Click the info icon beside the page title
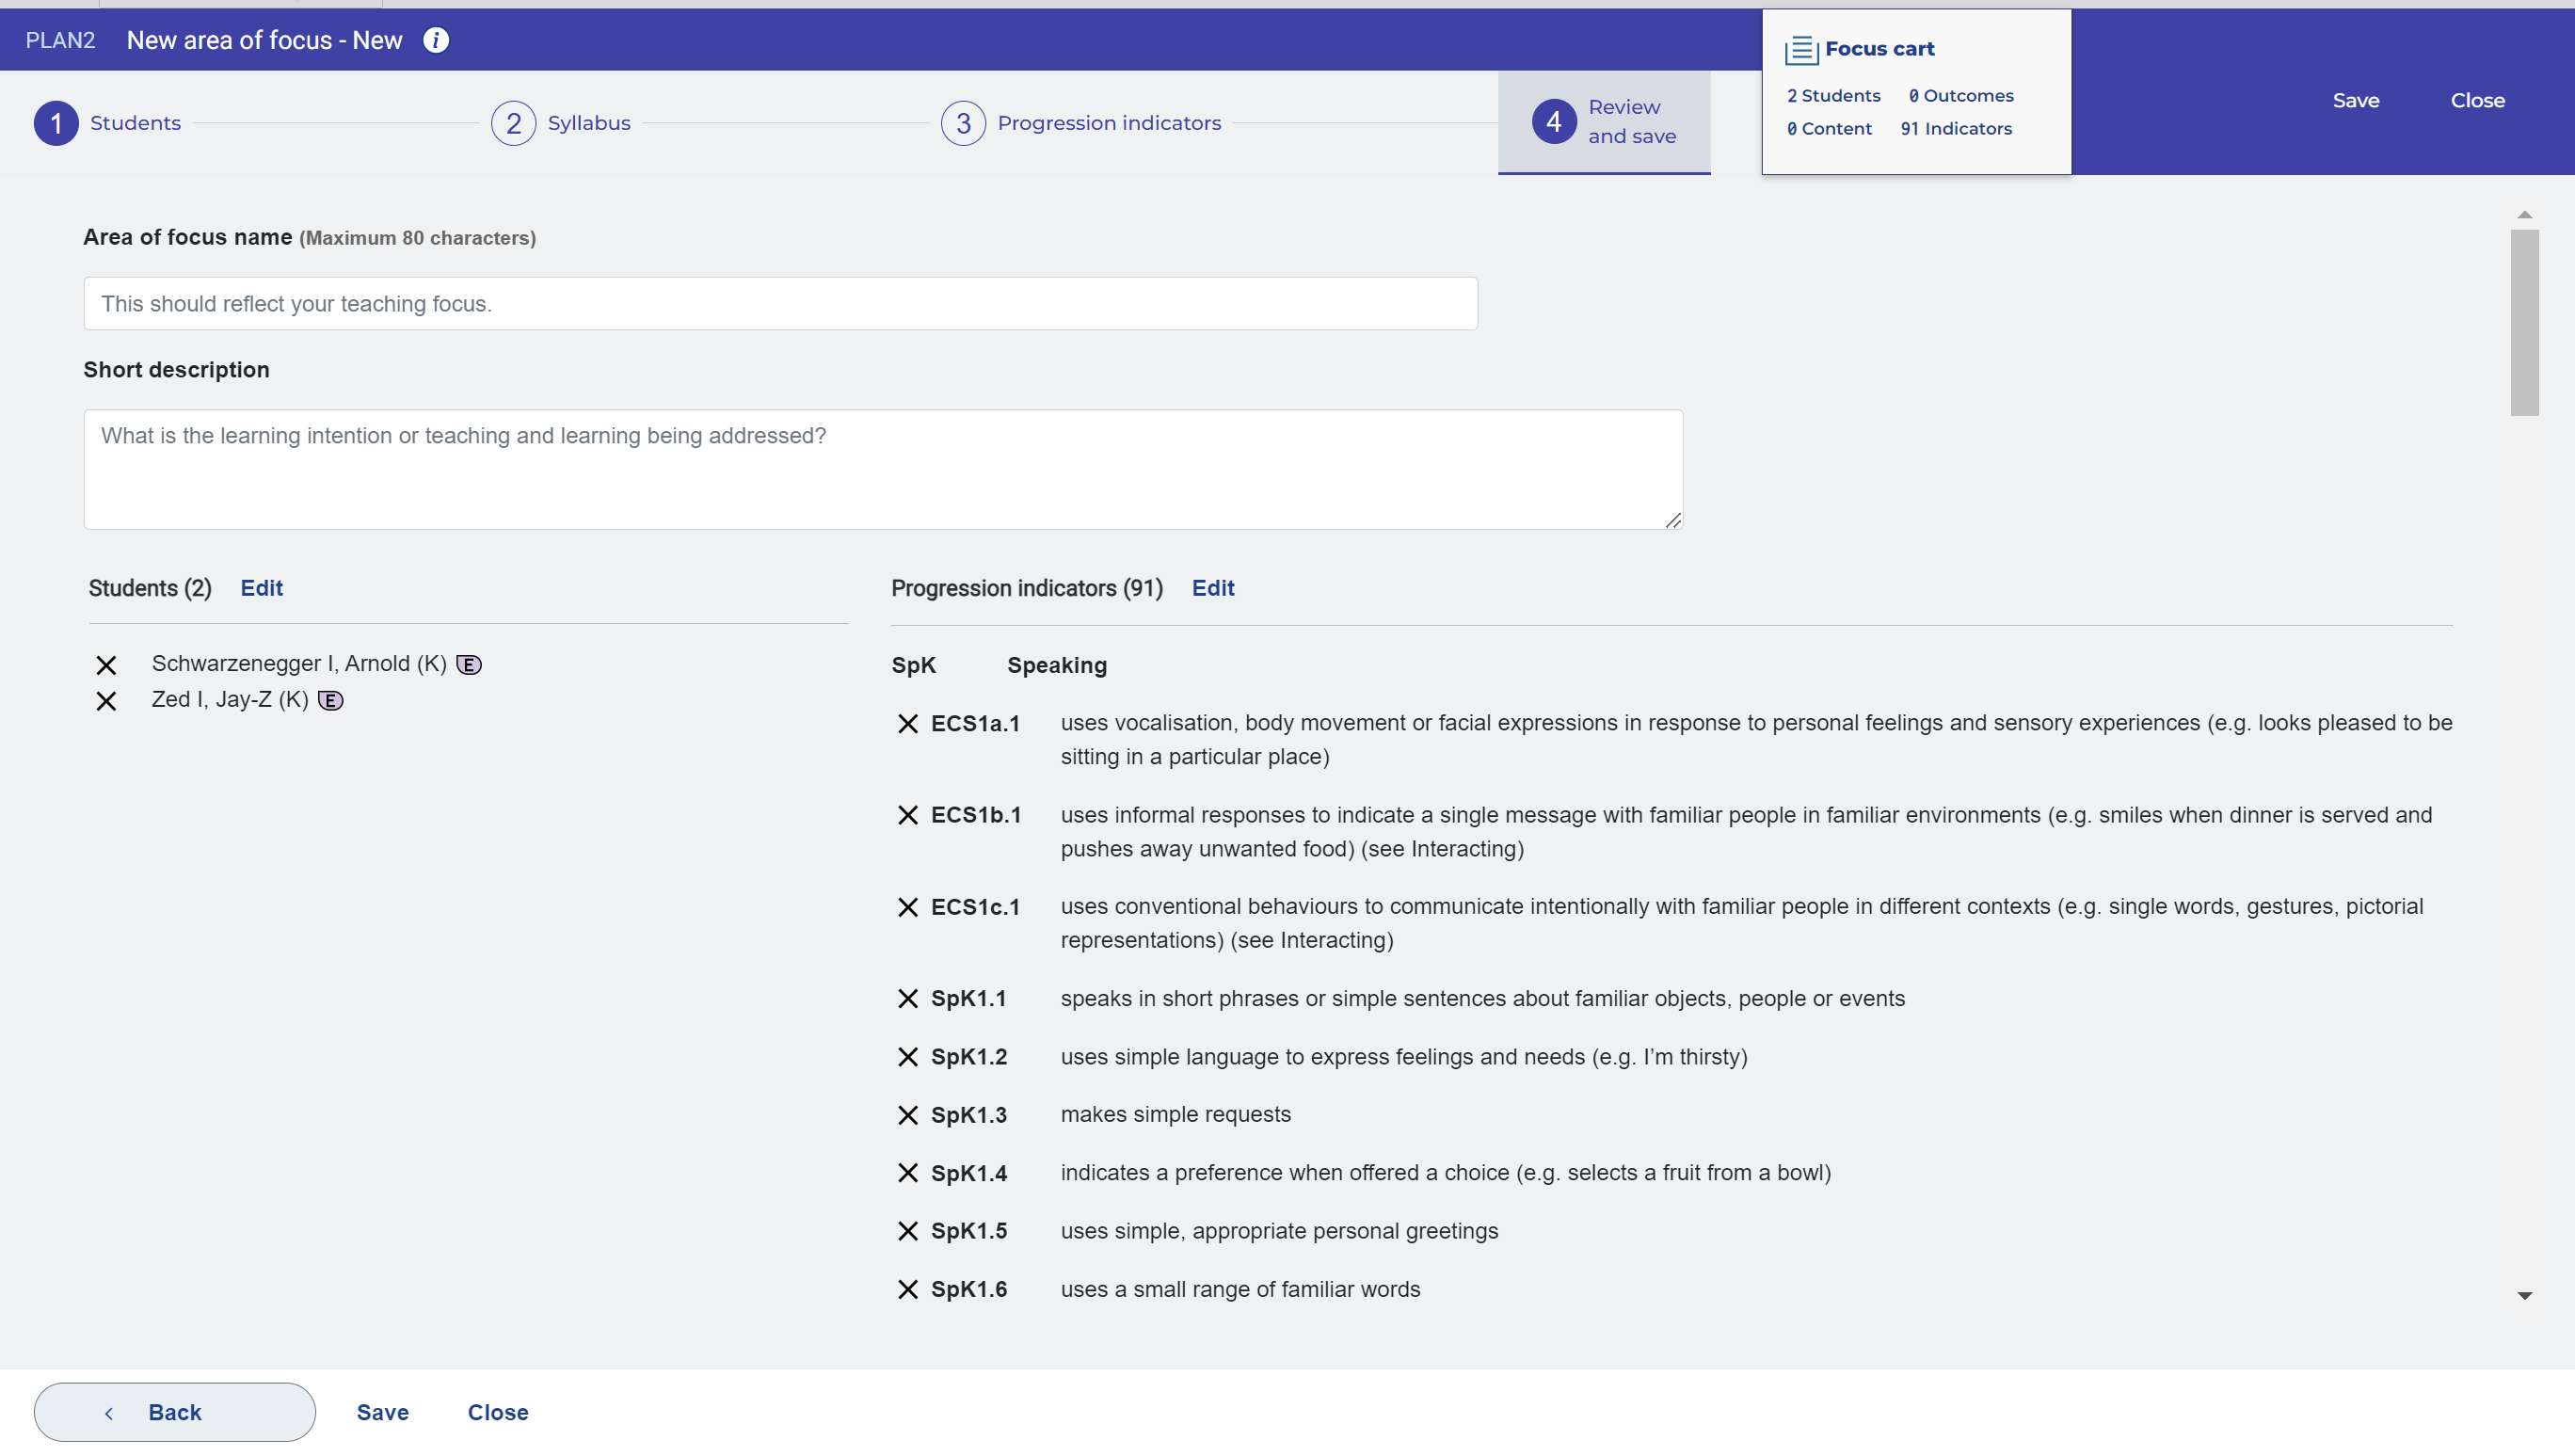The height and width of the screenshot is (1456, 2575). [x=436, y=40]
